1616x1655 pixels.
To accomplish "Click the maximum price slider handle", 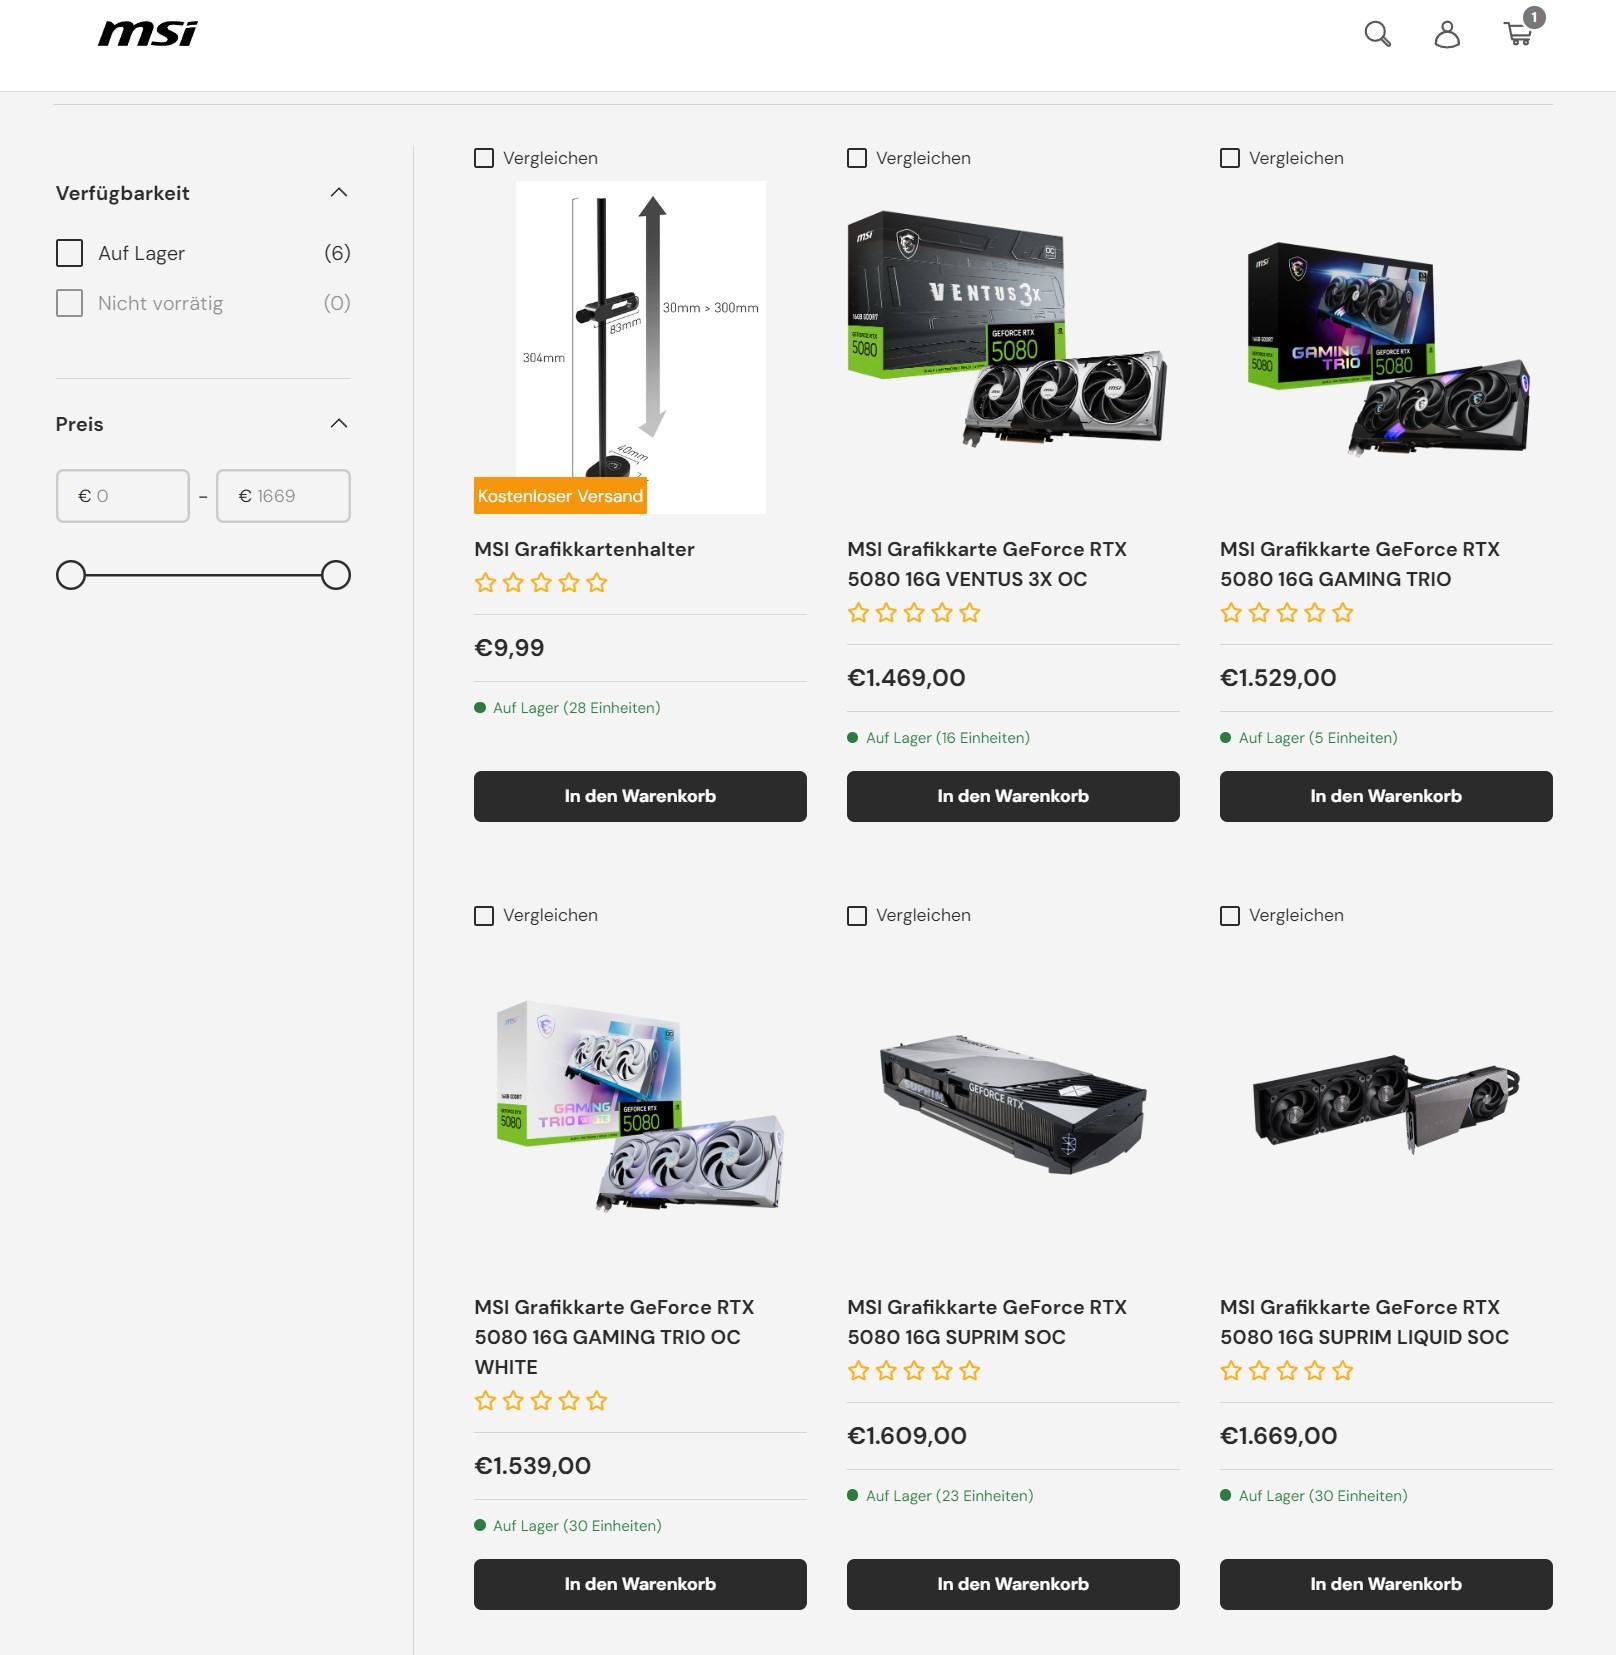I will [336, 575].
